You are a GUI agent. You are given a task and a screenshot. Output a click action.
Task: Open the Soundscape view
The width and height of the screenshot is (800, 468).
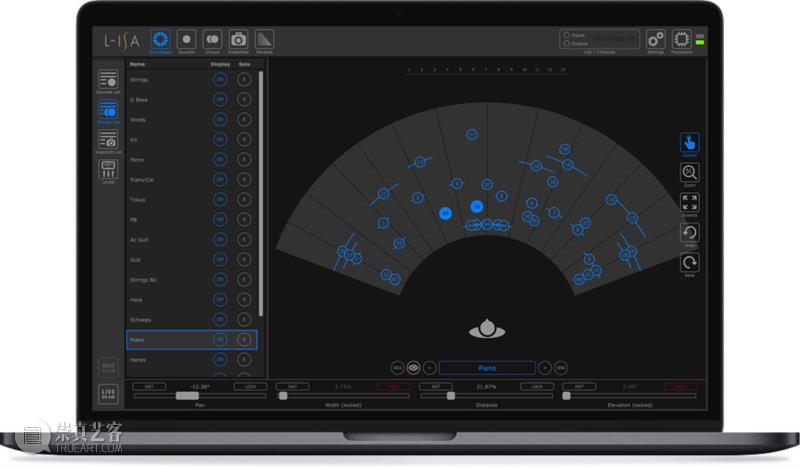coord(160,40)
